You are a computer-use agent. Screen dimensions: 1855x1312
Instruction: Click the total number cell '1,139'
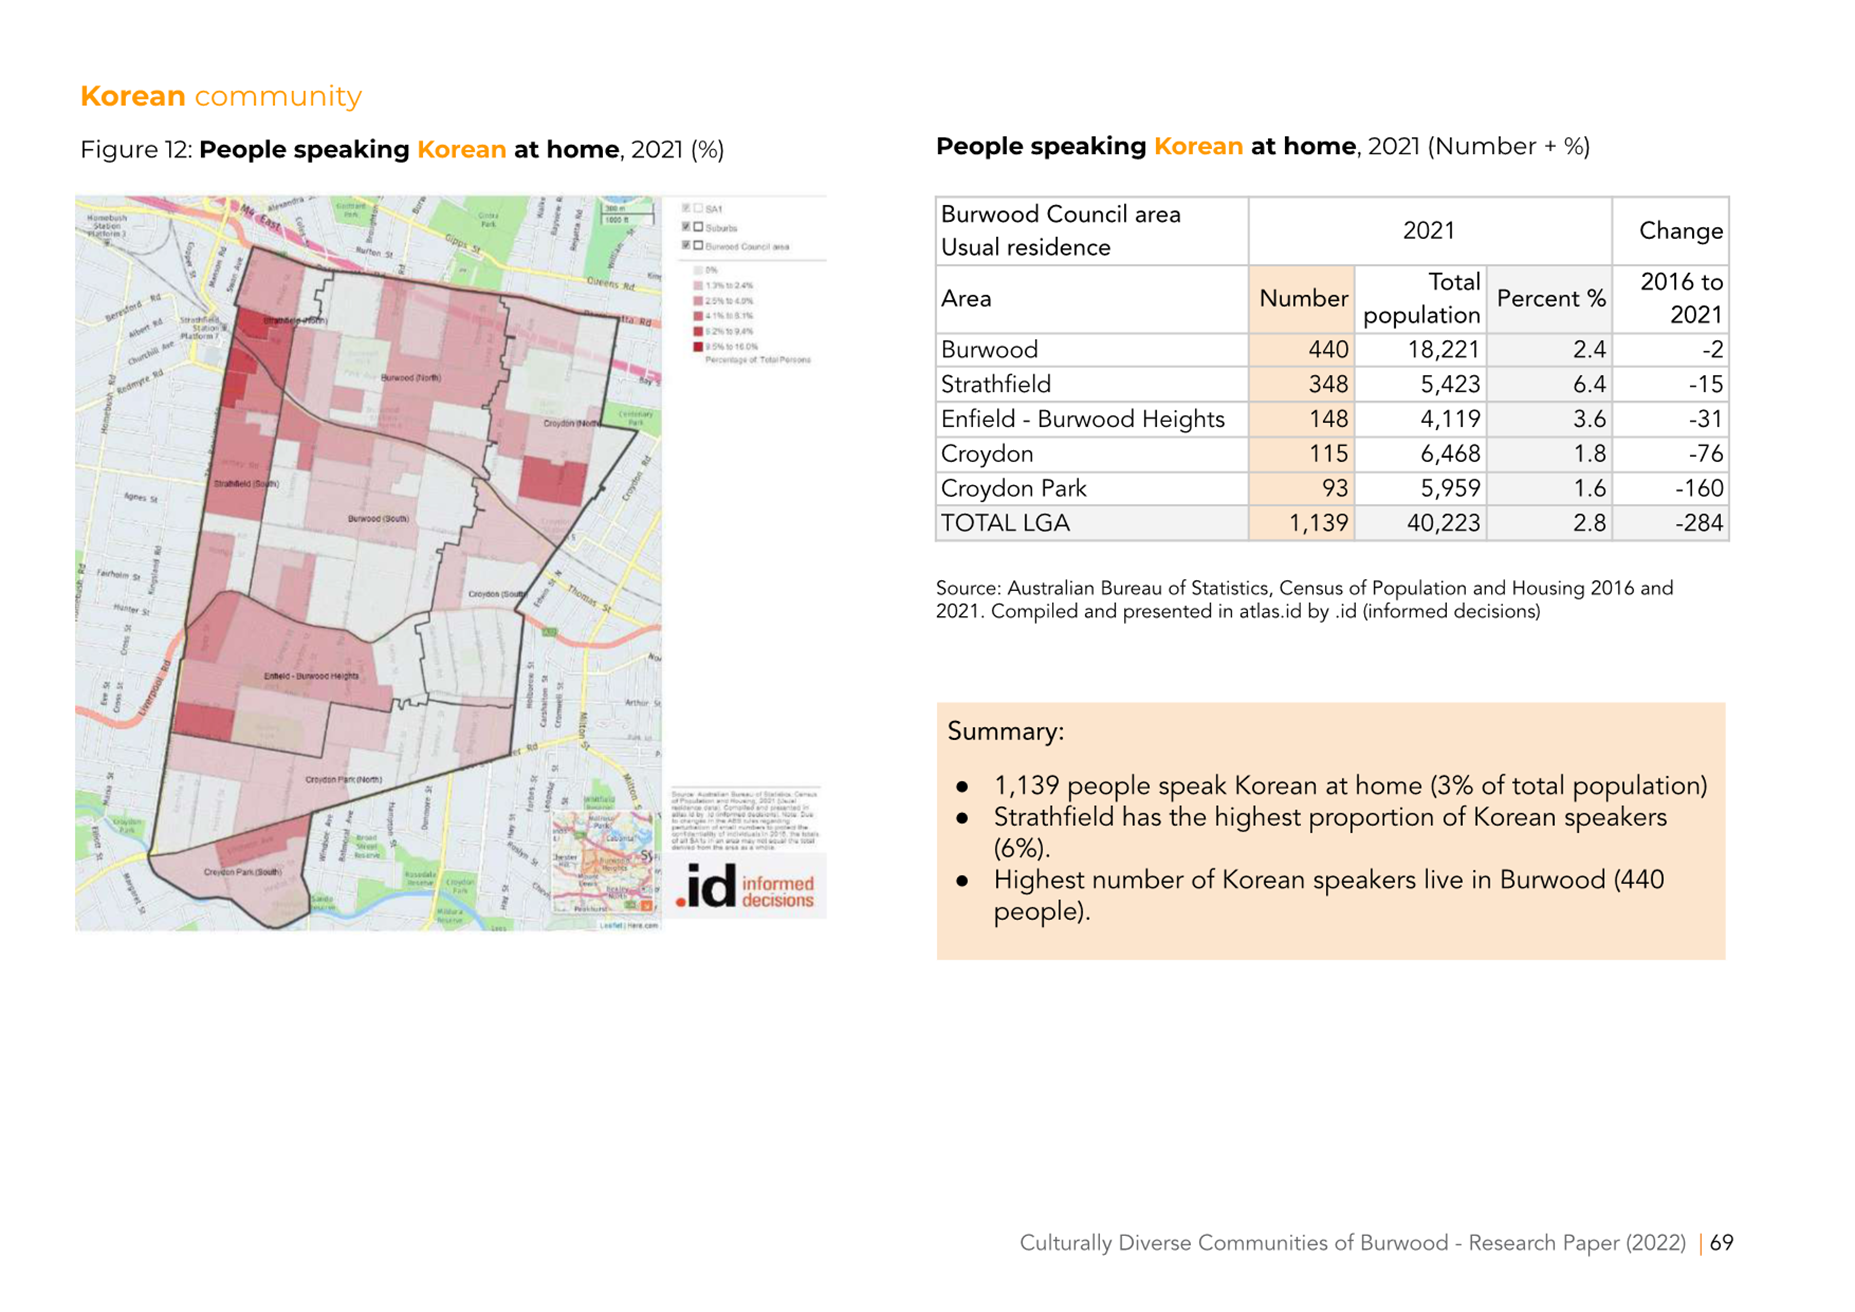pos(1302,524)
